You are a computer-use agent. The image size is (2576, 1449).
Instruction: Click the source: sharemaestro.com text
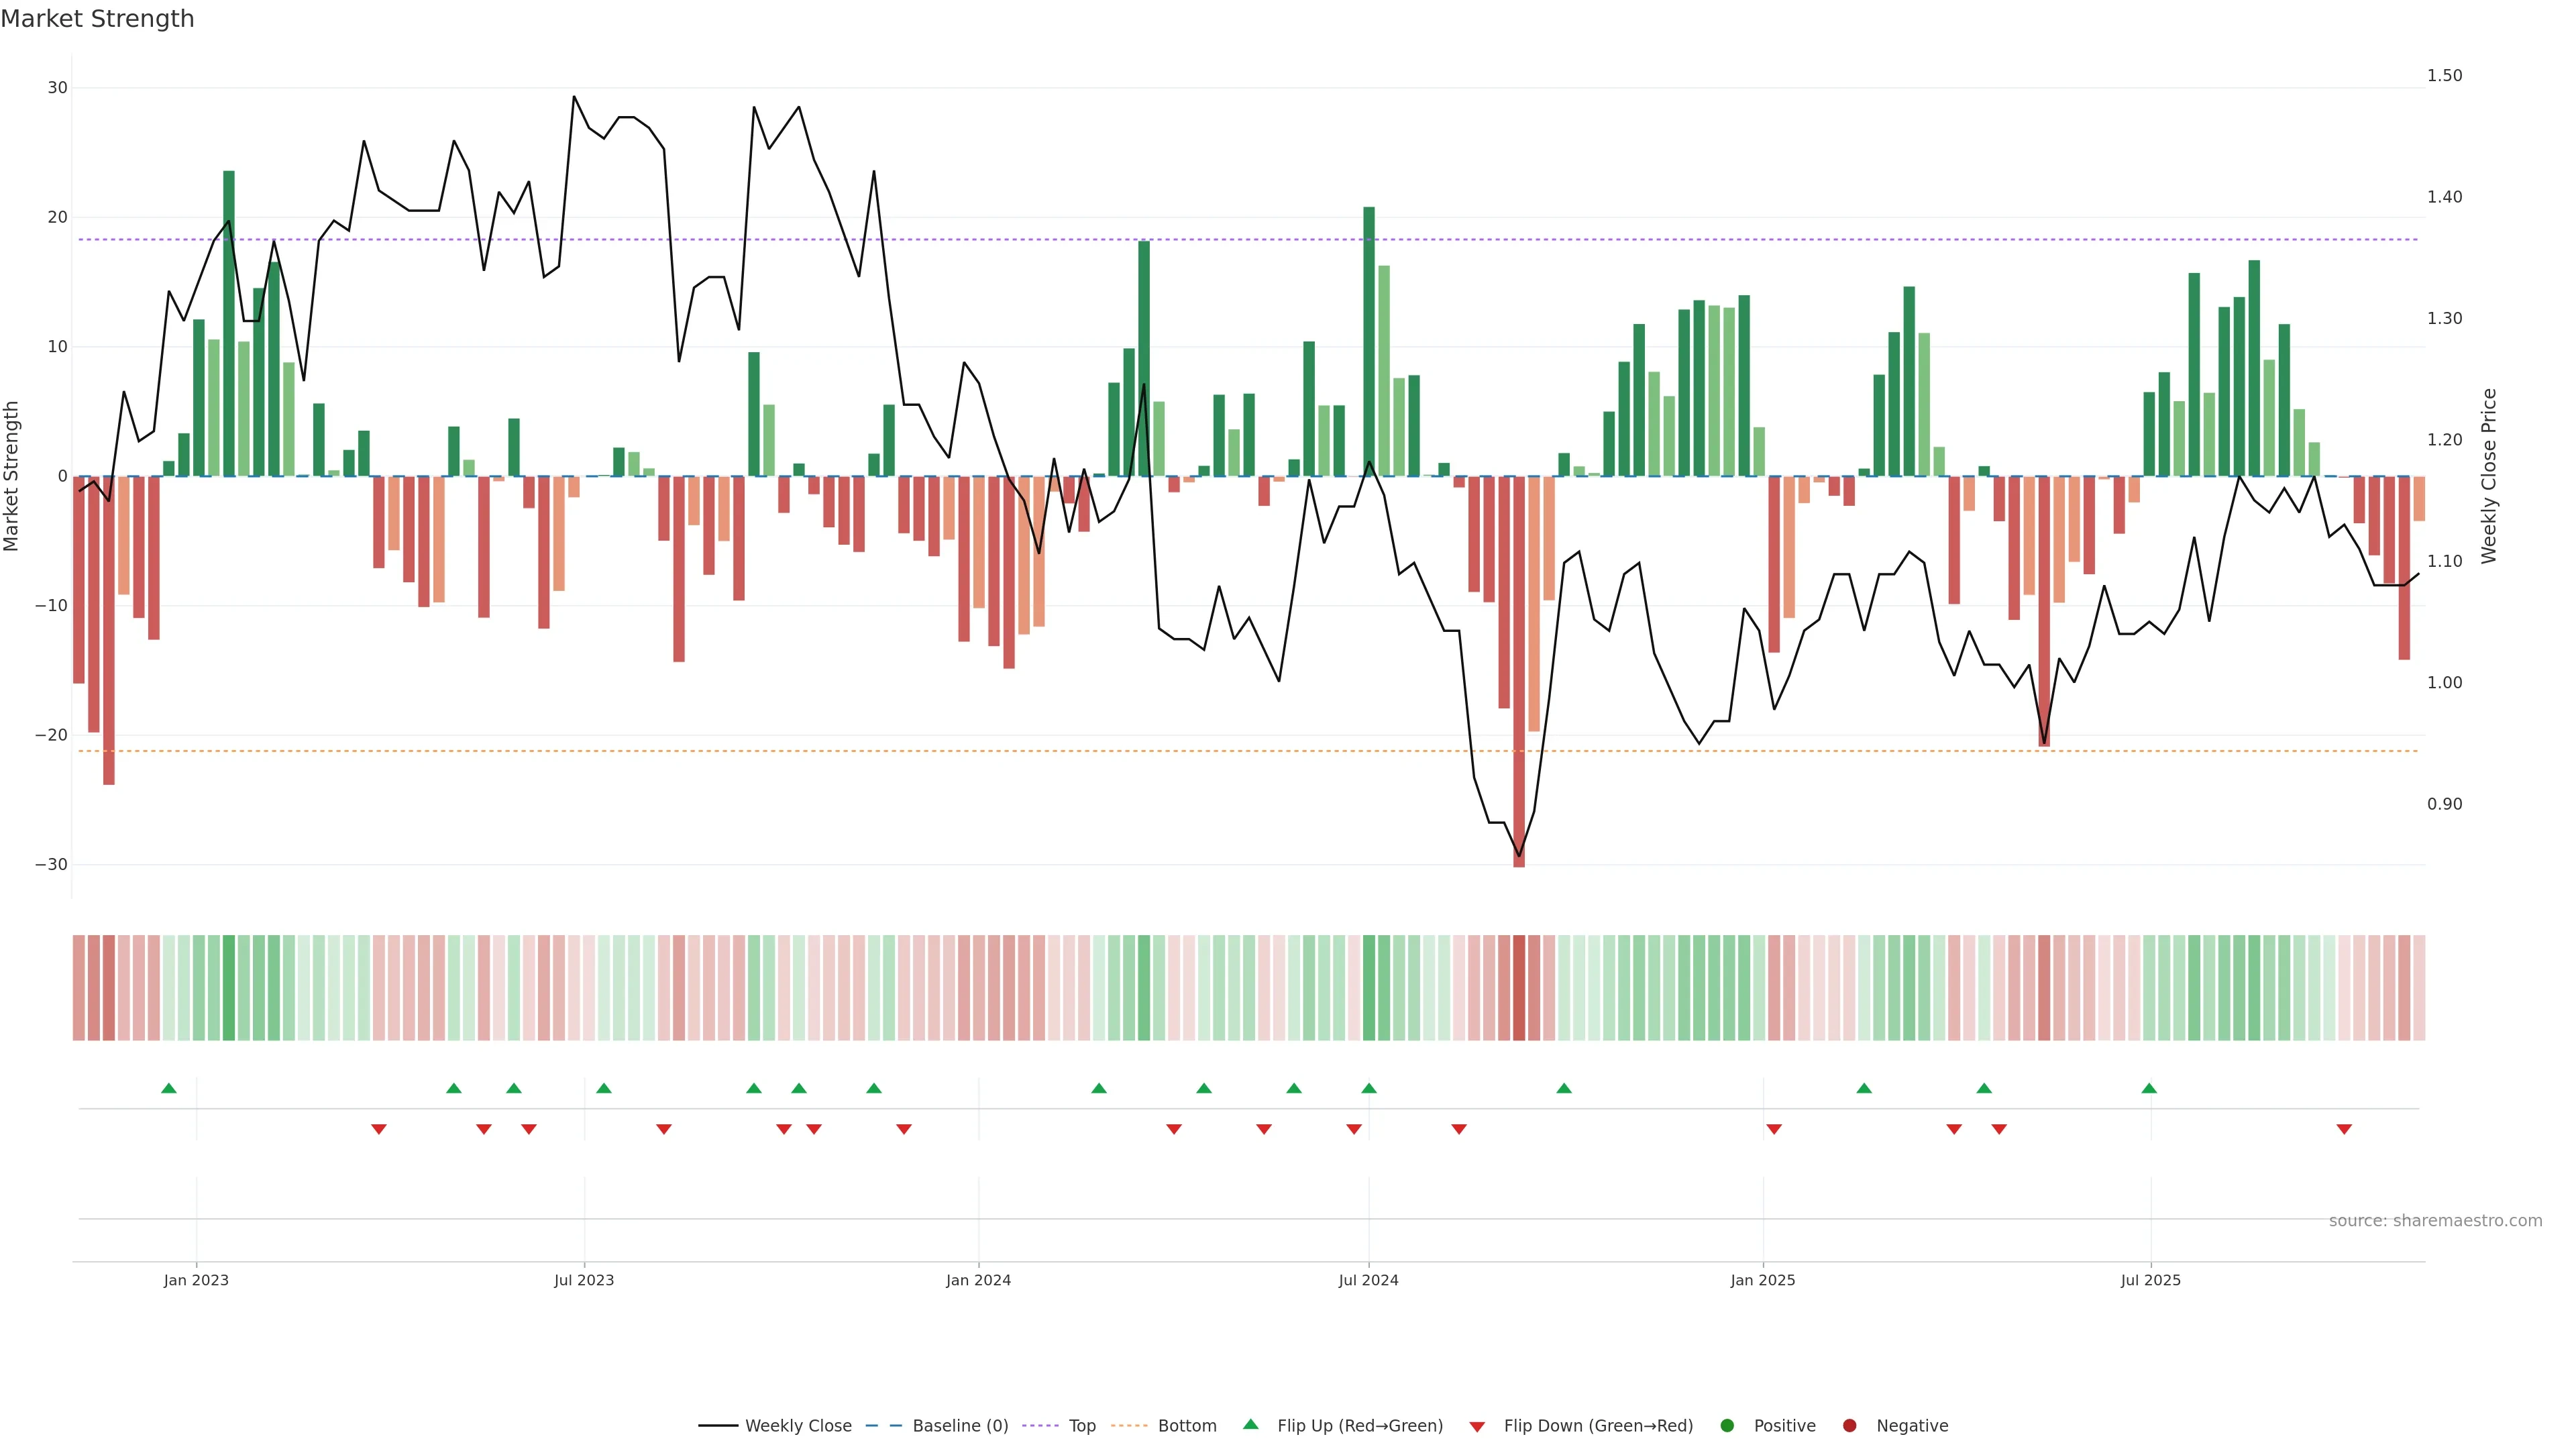tap(2435, 1221)
